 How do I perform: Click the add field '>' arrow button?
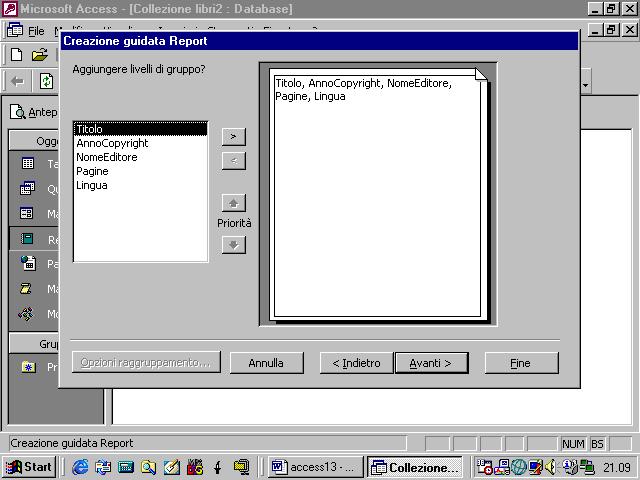tap(233, 137)
